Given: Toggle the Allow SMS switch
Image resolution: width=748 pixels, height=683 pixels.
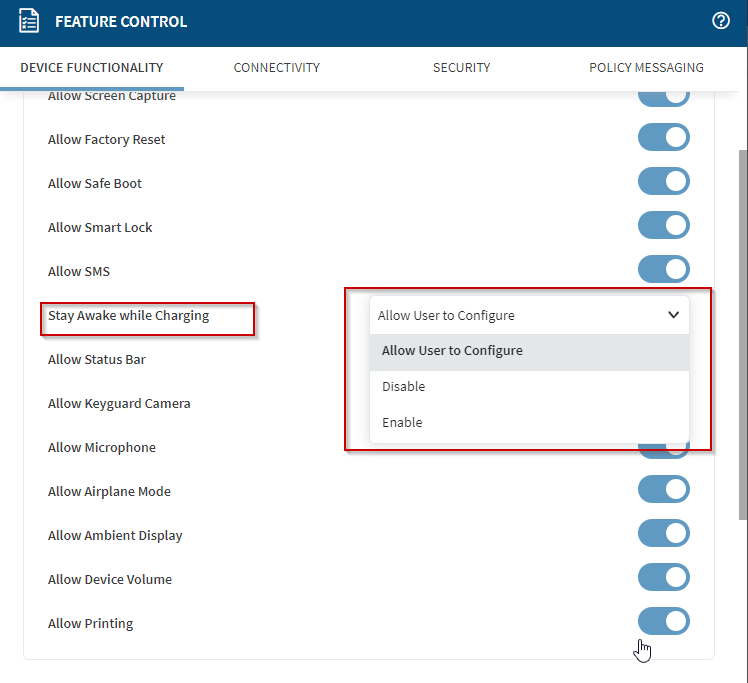Looking at the screenshot, I should click(x=664, y=269).
